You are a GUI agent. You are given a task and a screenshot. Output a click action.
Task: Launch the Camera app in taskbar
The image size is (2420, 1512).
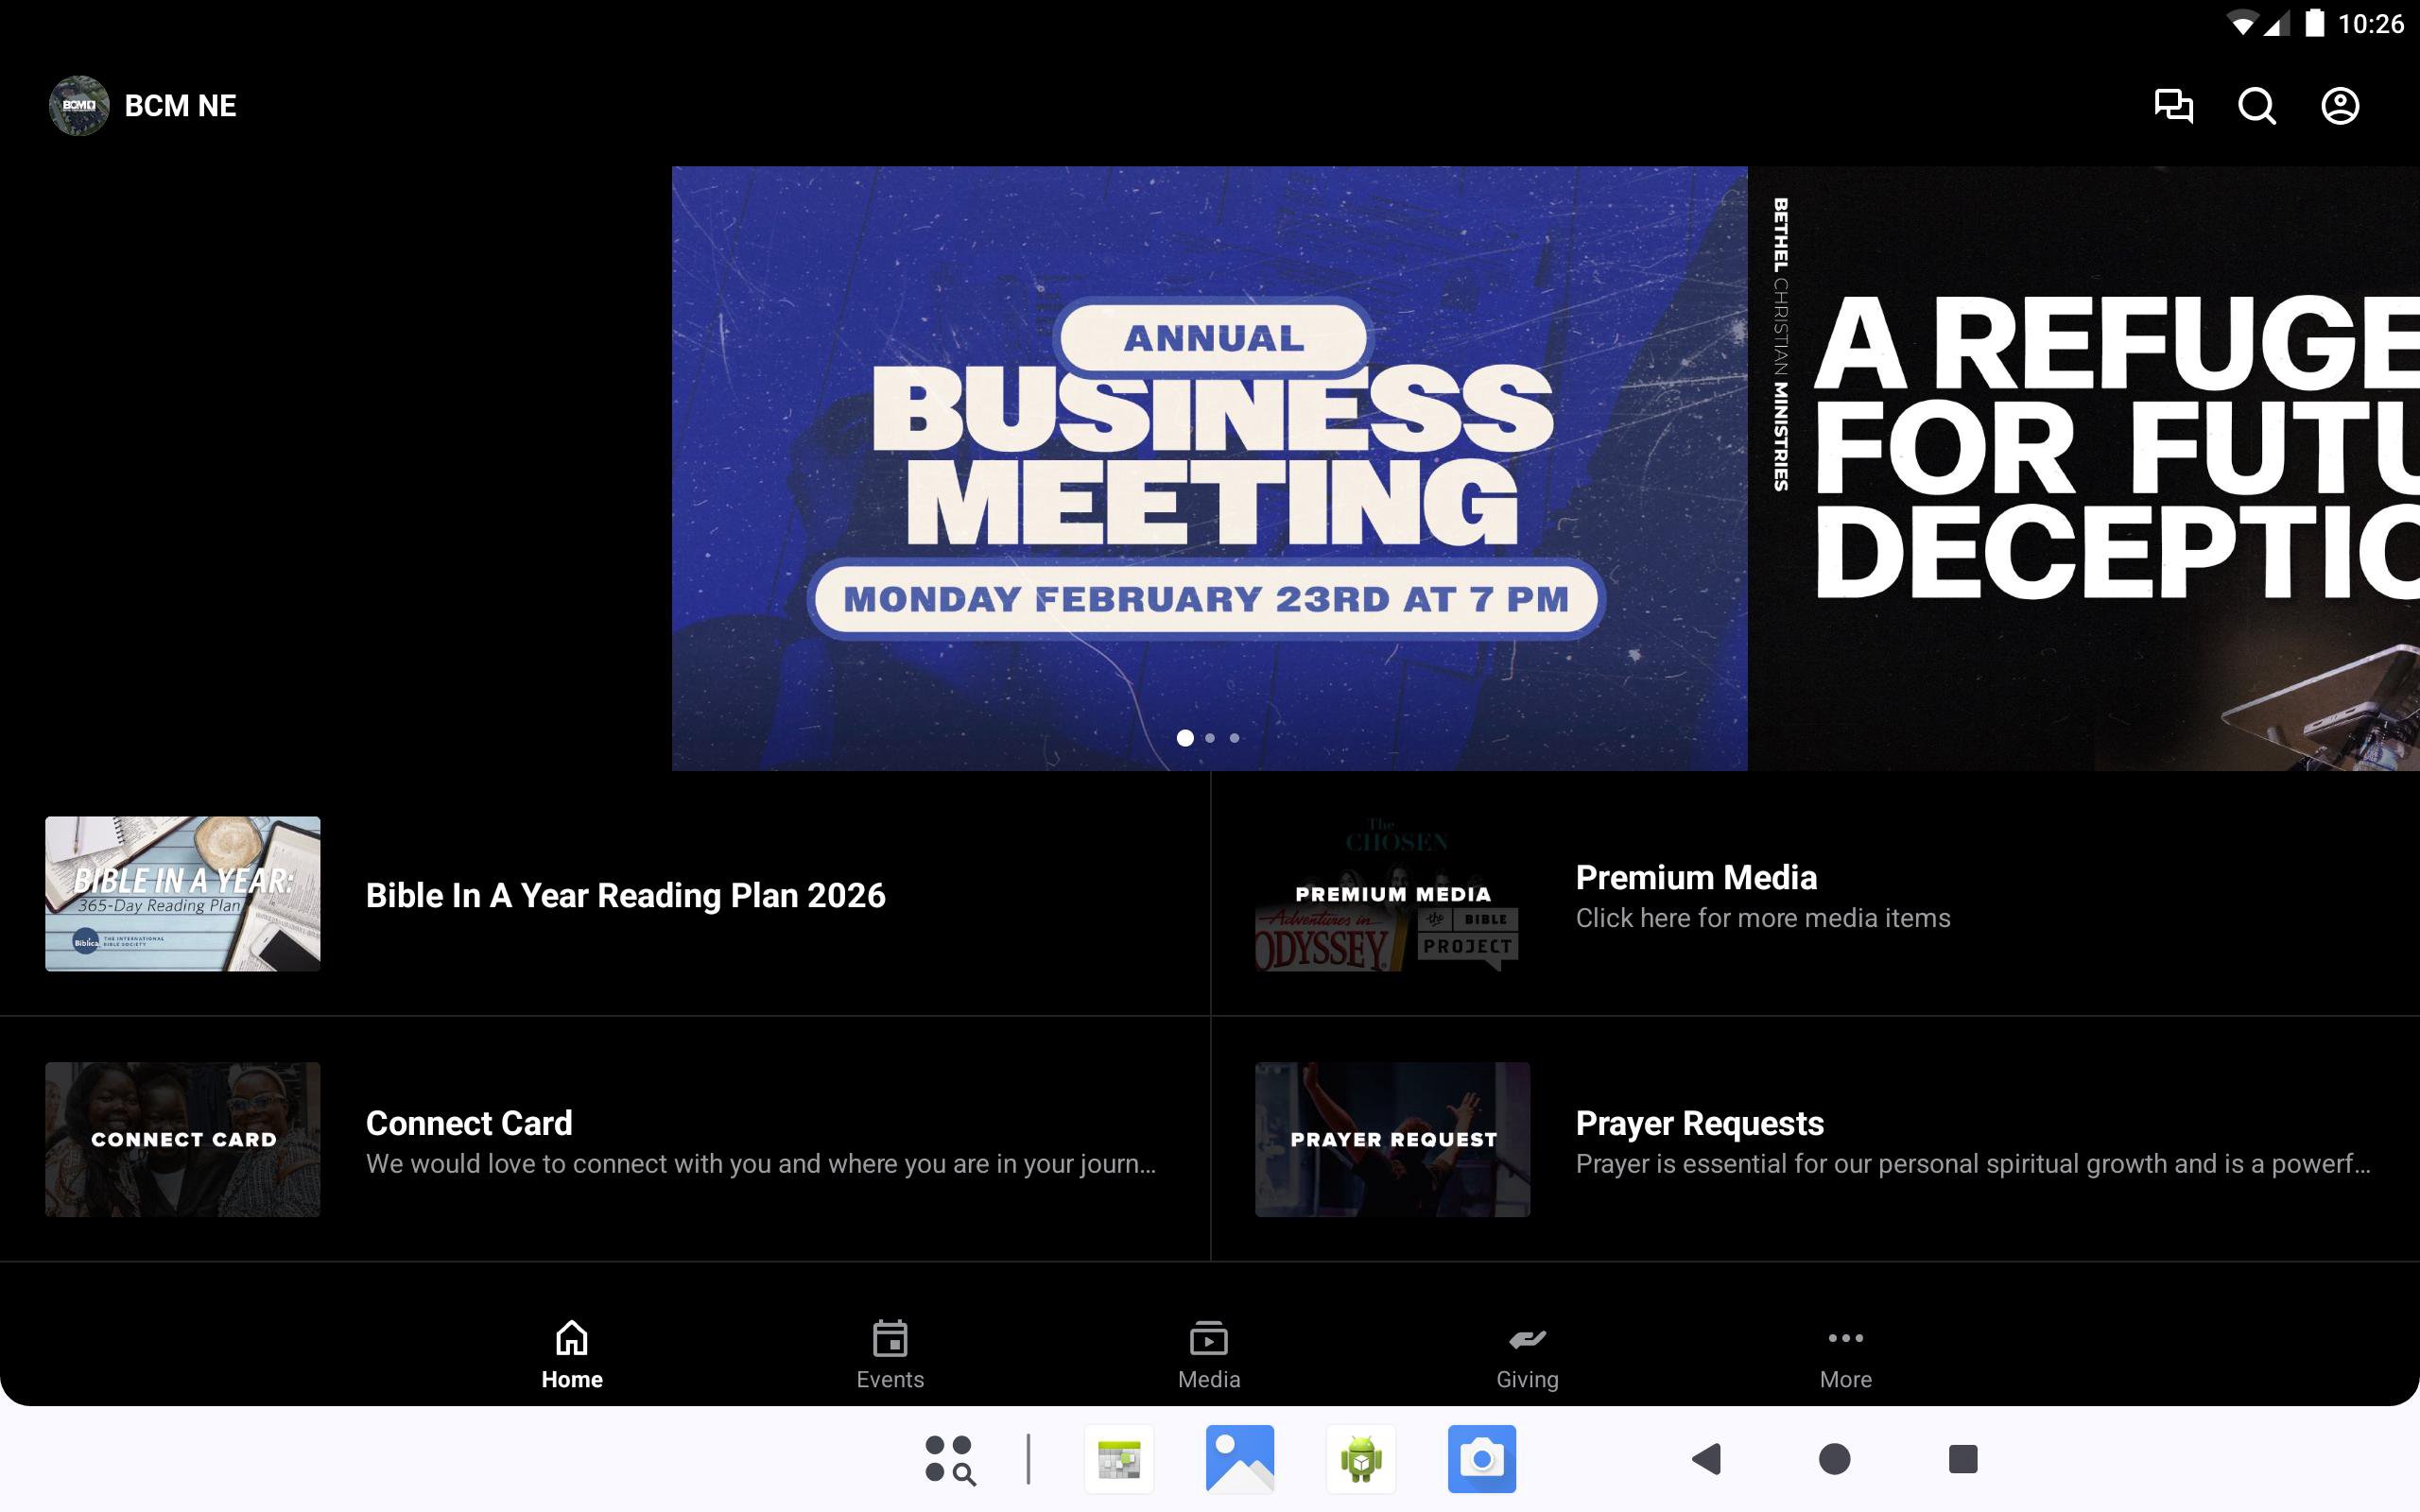tap(1481, 1459)
